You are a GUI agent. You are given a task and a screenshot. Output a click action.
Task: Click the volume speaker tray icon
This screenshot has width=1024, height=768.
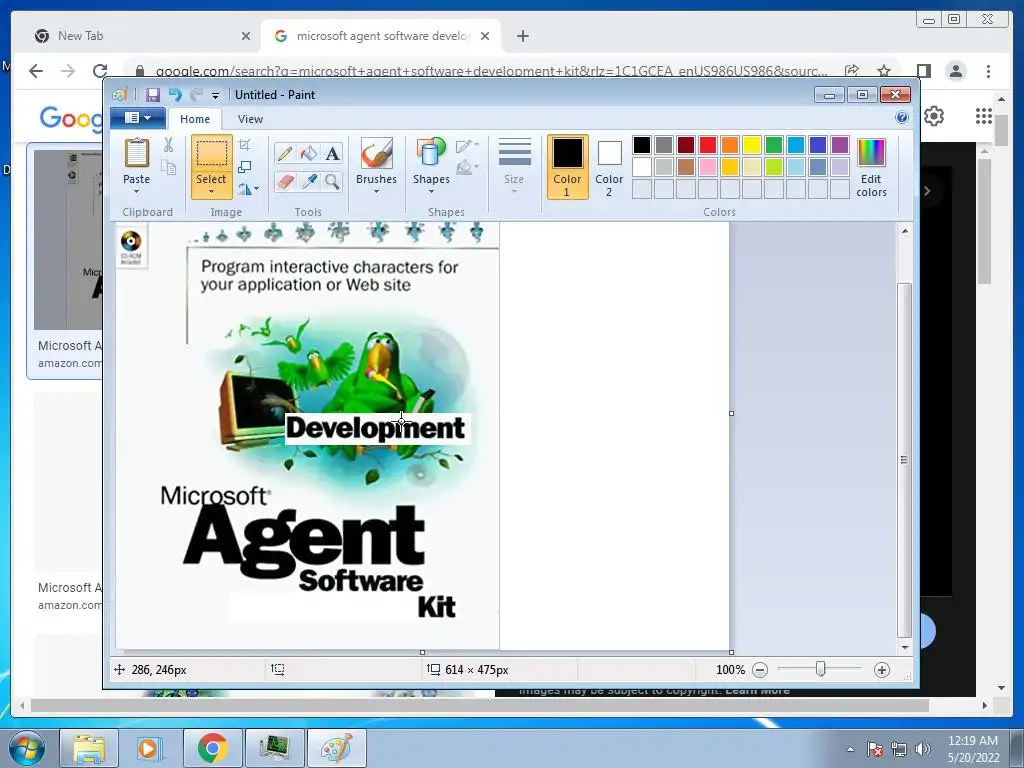[923, 749]
